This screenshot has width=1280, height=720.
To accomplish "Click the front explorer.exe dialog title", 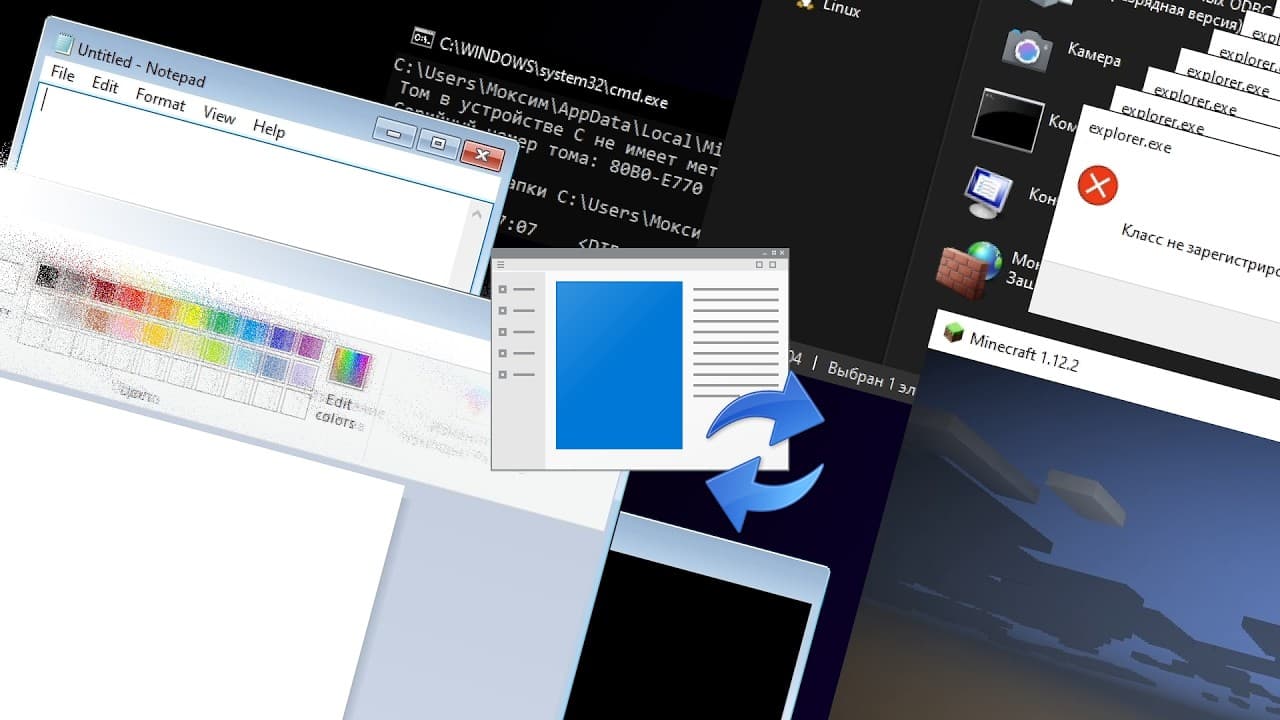I will point(1130,138).
